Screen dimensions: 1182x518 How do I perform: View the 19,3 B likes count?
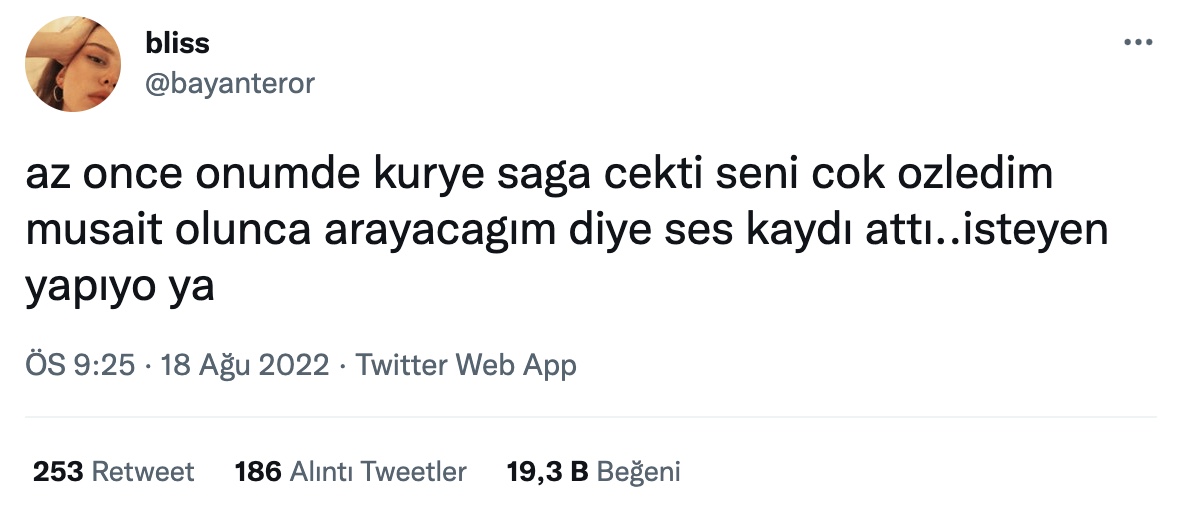point(547,472)
